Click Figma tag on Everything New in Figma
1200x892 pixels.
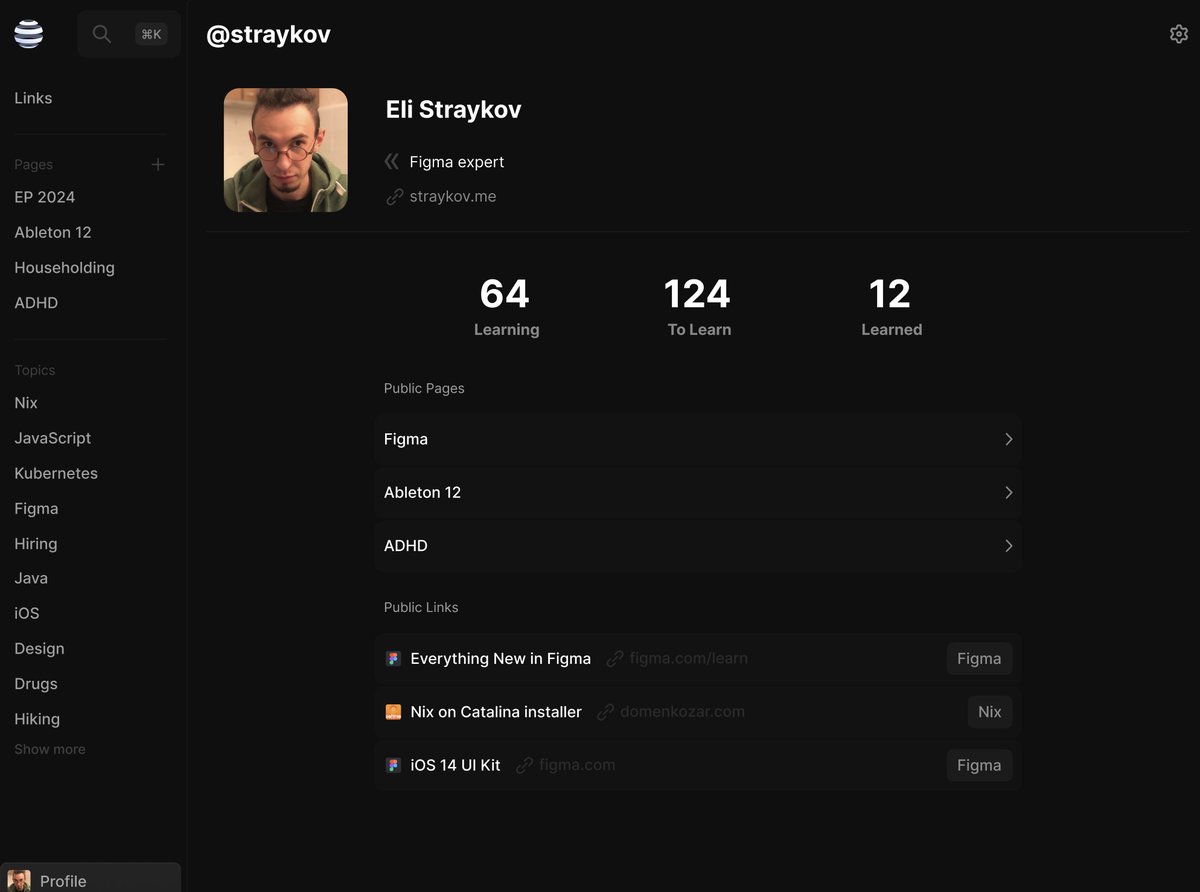pos(979,659)
